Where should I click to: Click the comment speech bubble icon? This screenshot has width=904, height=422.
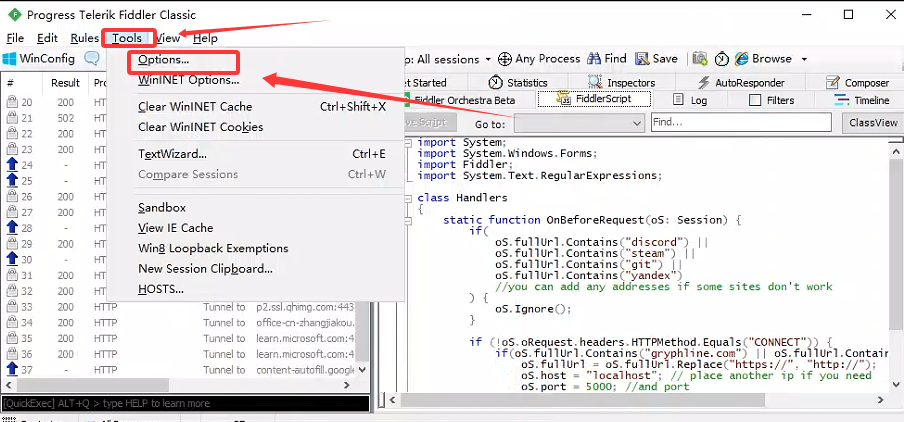point(92,59)
